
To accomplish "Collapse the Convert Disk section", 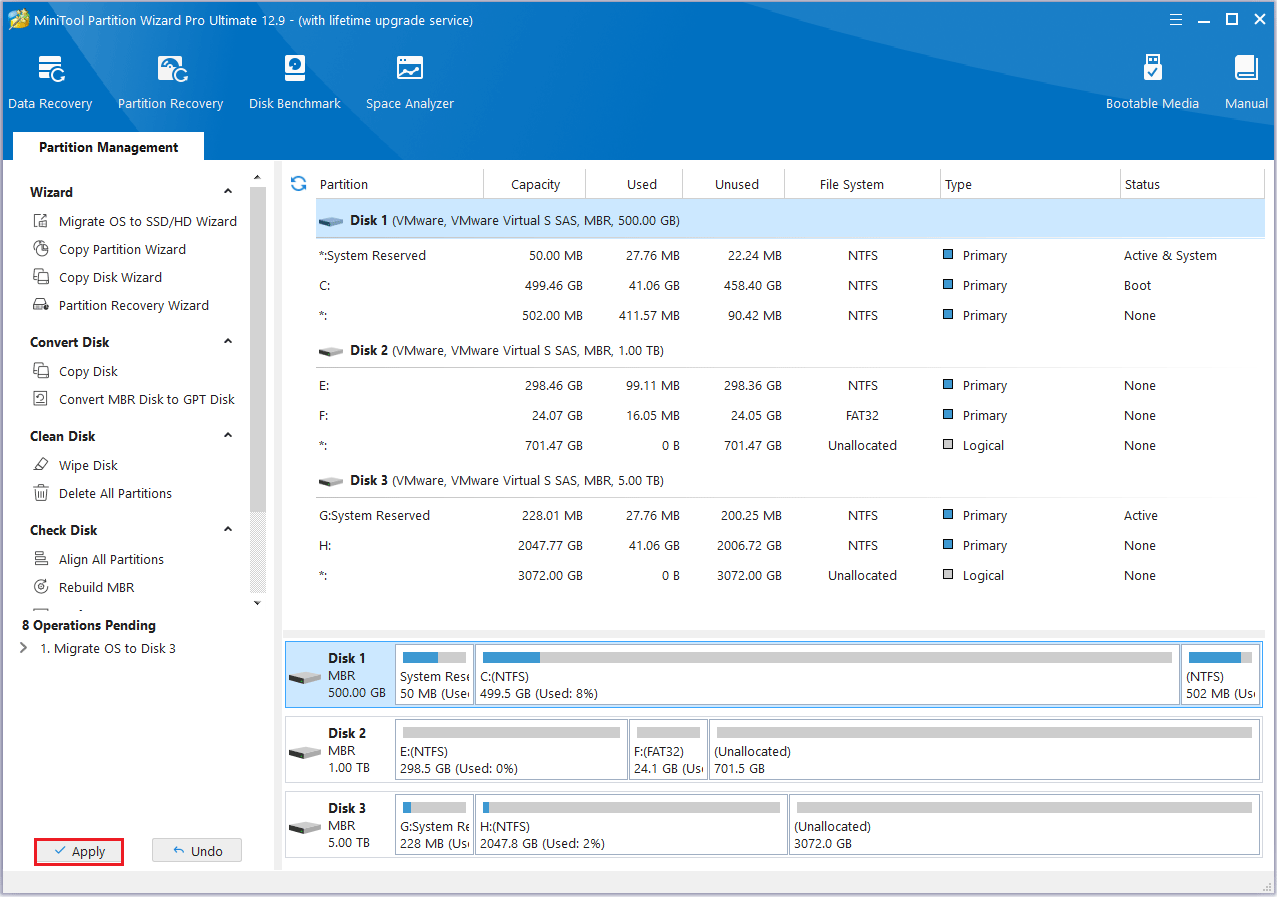I will pos(228,341).
